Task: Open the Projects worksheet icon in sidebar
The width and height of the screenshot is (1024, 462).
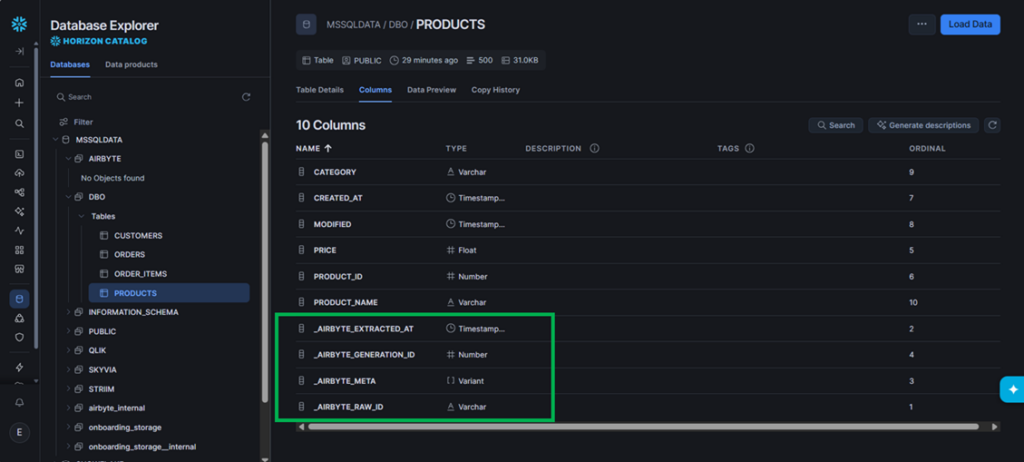Action: click(x=19, y=154)
